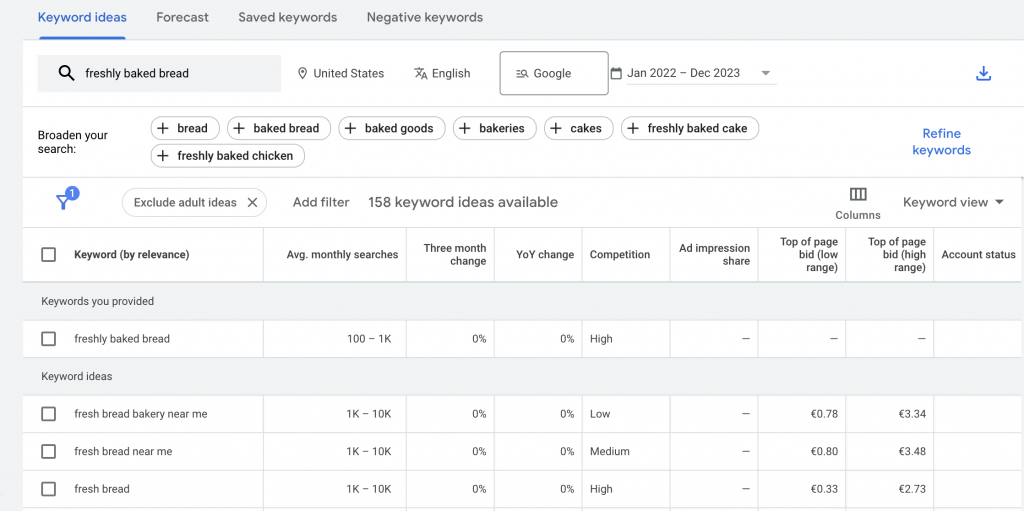Screen dimensions: 1024x511
Task: Tick the 'fresh bread near me' checkbox
Action: 48,452
